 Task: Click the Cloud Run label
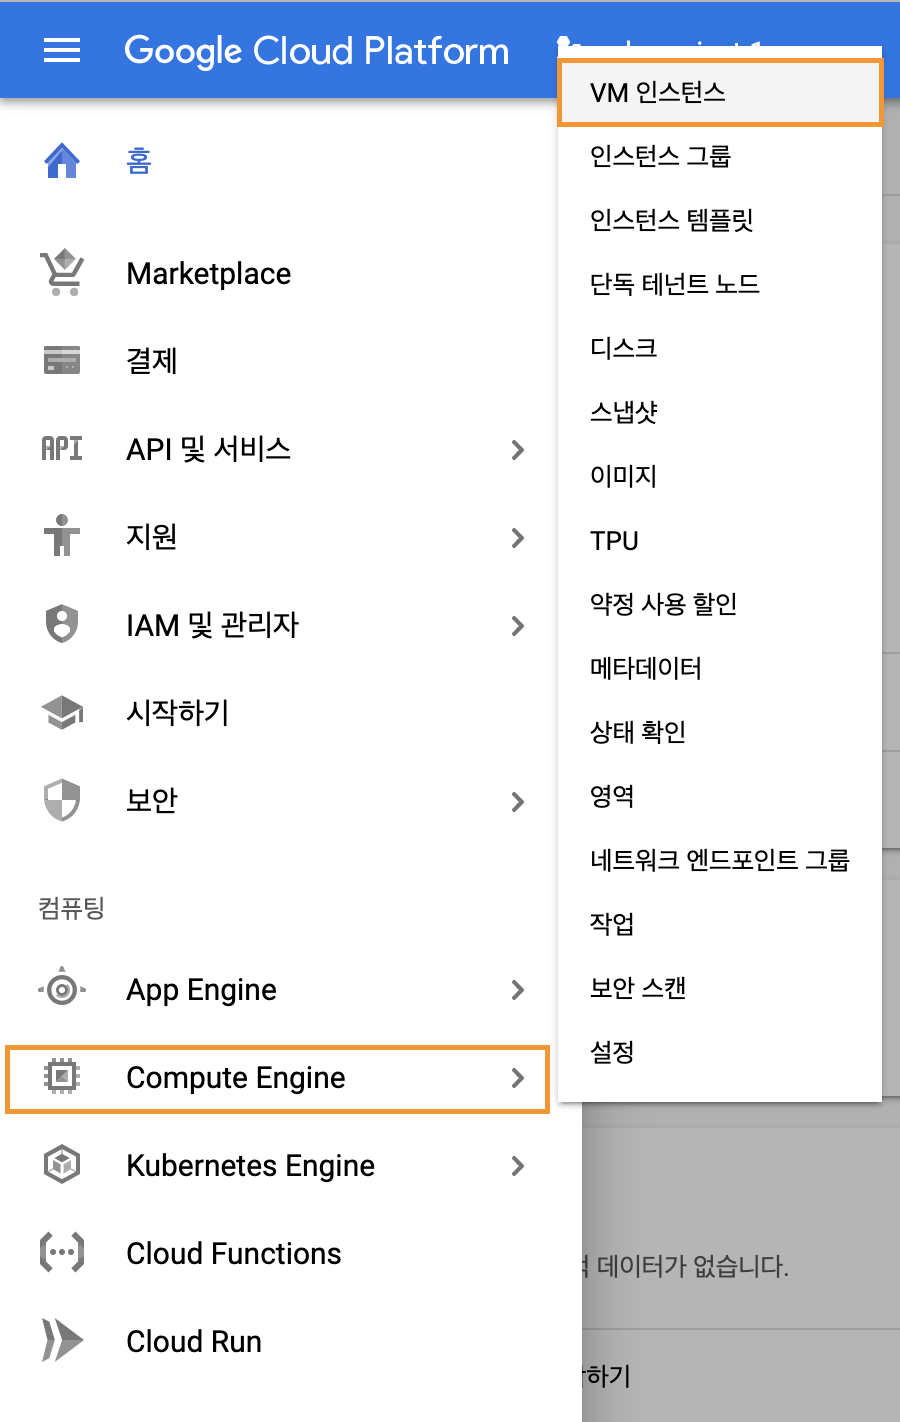pos(194,1341)
